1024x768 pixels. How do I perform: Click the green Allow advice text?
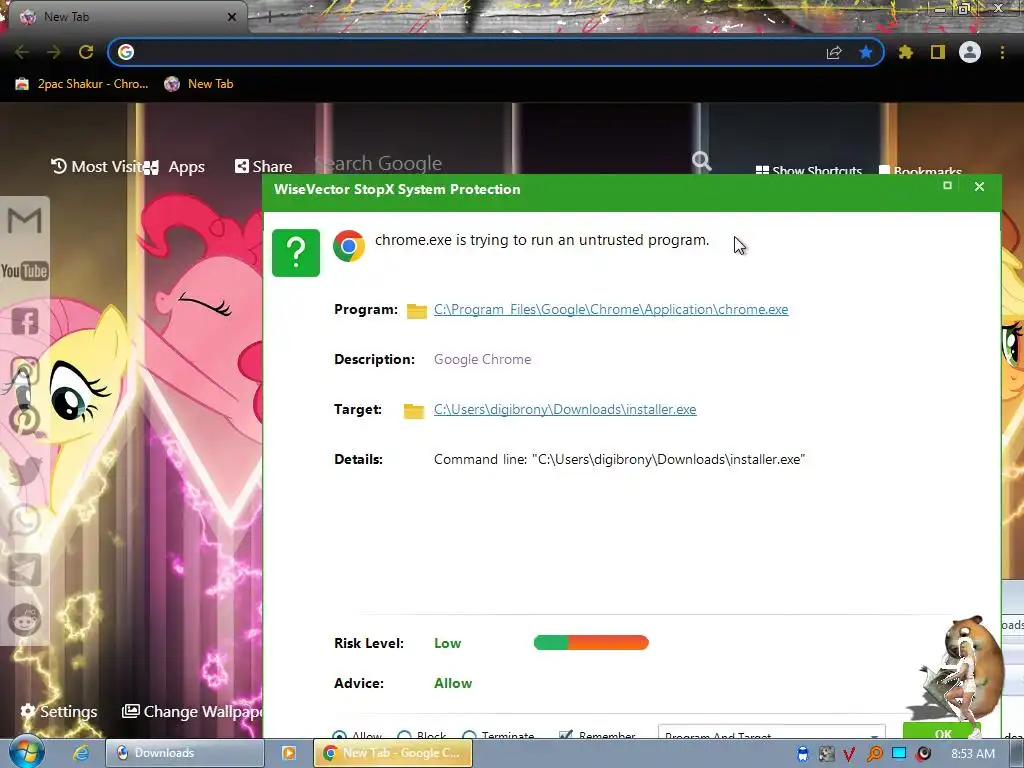[x=453, y=683]
